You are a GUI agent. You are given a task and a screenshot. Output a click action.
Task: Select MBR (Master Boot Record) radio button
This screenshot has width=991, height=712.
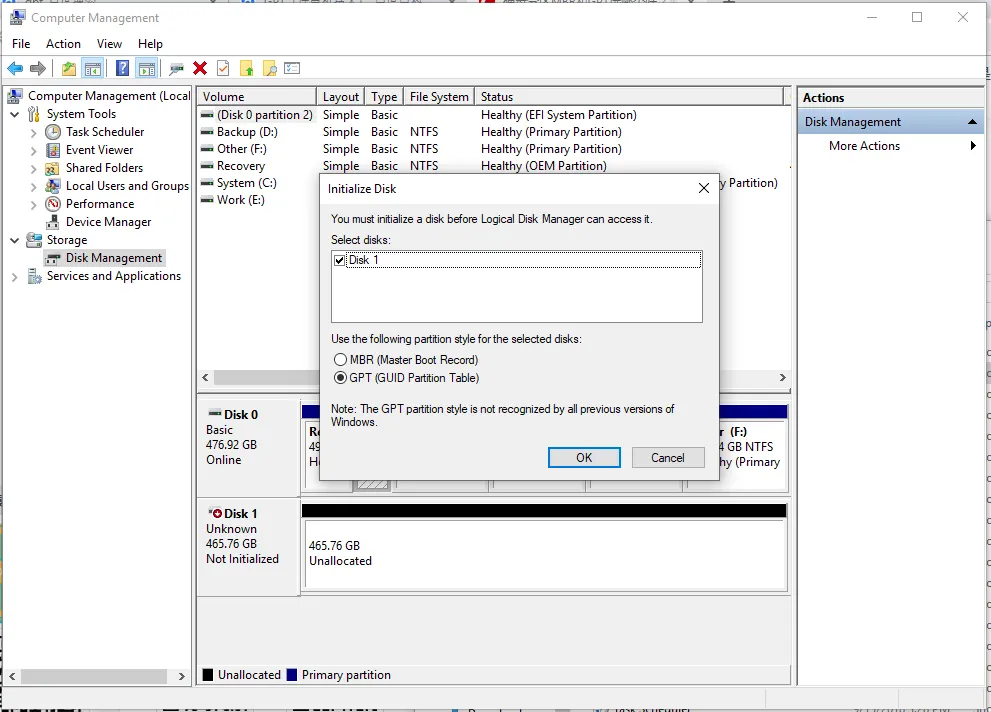(x=341, y=359)
